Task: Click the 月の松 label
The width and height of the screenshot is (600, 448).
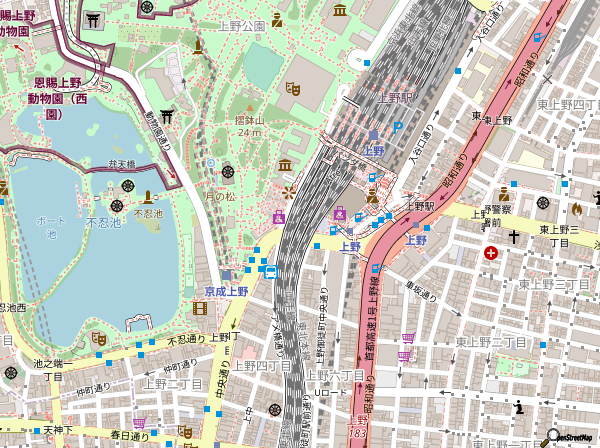Action: tap(220, 197)
